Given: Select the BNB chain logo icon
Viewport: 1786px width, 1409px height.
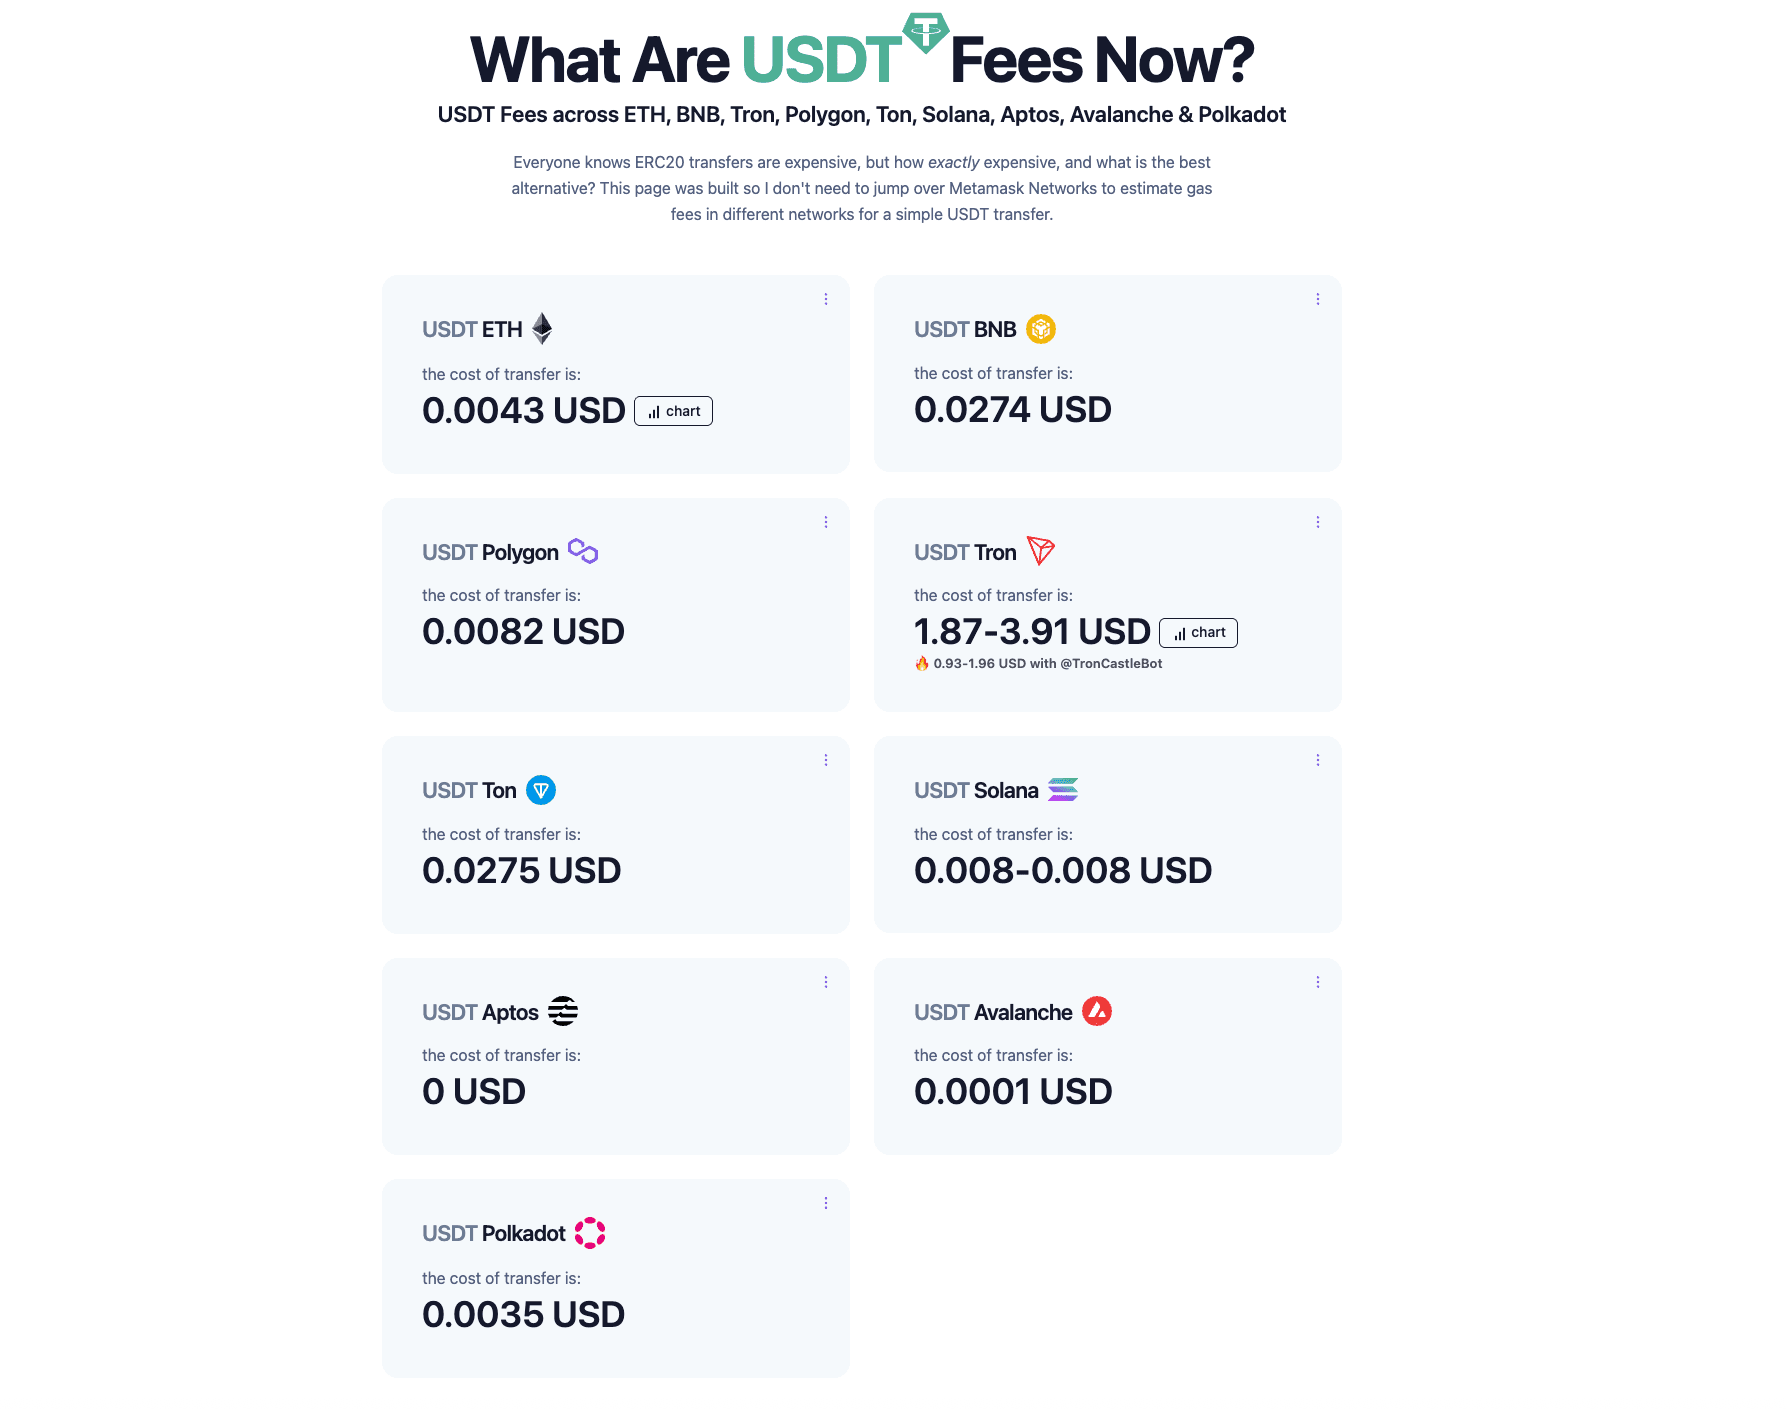Looking at the screenshot, I should (x=1041, y=329).
